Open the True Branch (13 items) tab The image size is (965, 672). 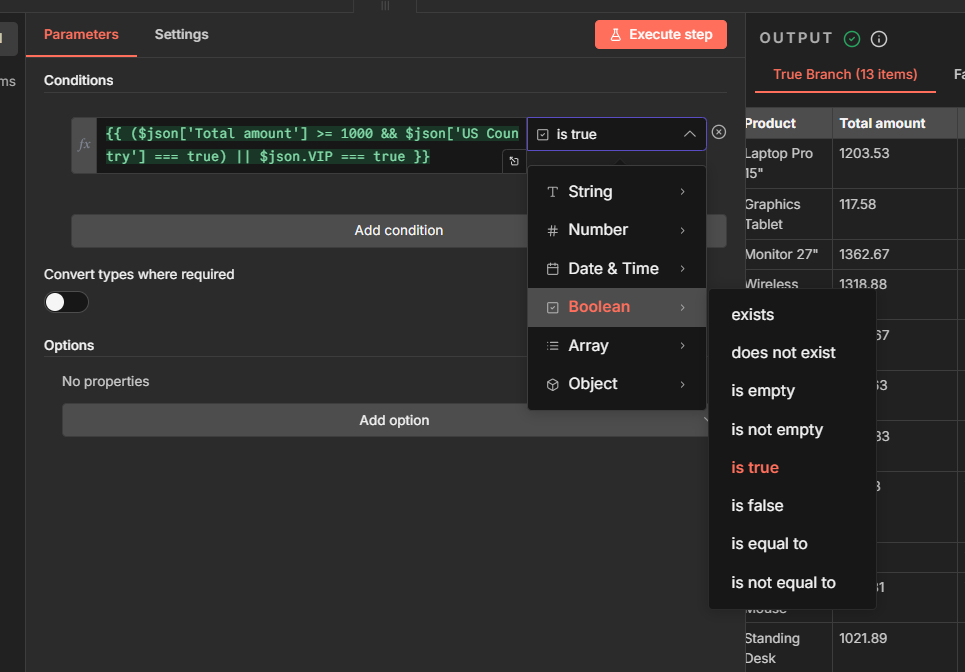coord(845,74)
